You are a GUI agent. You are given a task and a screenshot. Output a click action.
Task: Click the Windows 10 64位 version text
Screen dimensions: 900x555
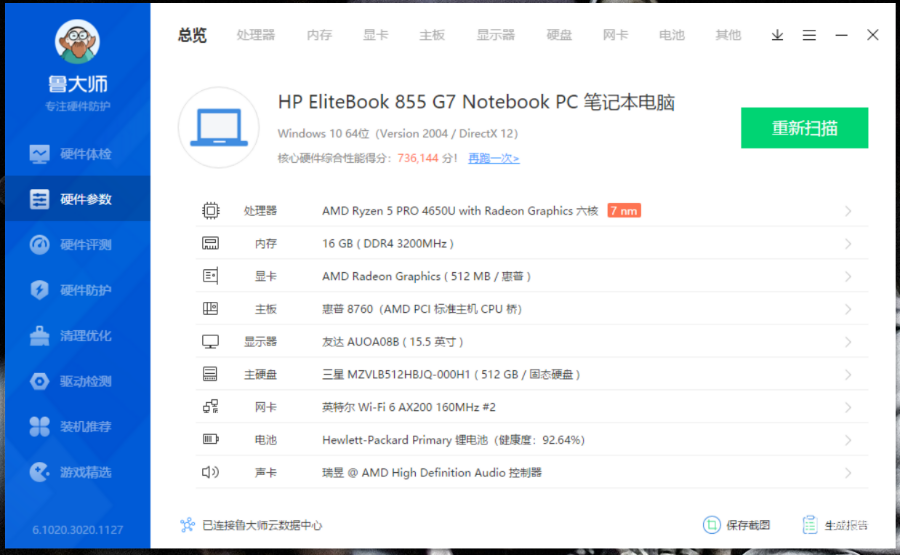tap(398, 133)
